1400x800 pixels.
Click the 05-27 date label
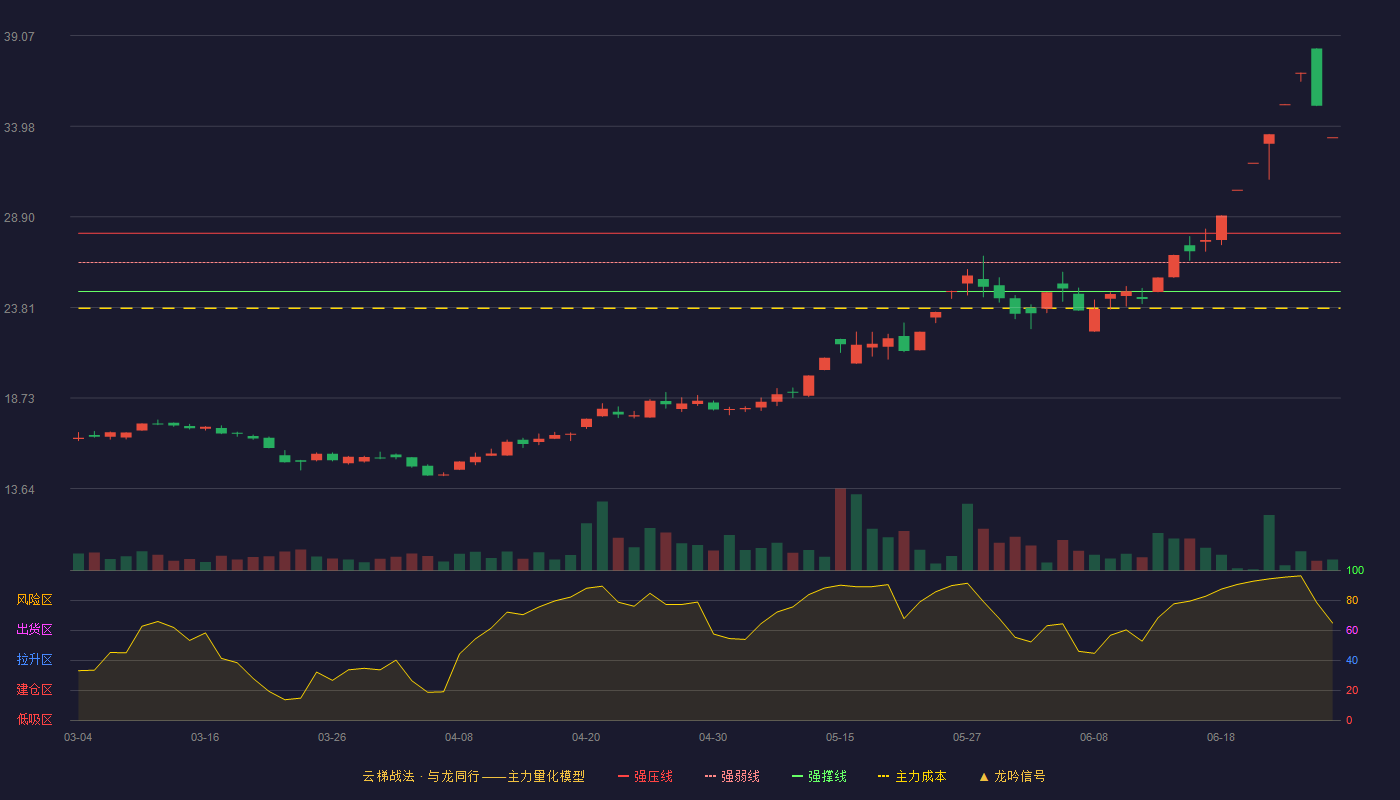pyautogui.click(x=967, y=737)
